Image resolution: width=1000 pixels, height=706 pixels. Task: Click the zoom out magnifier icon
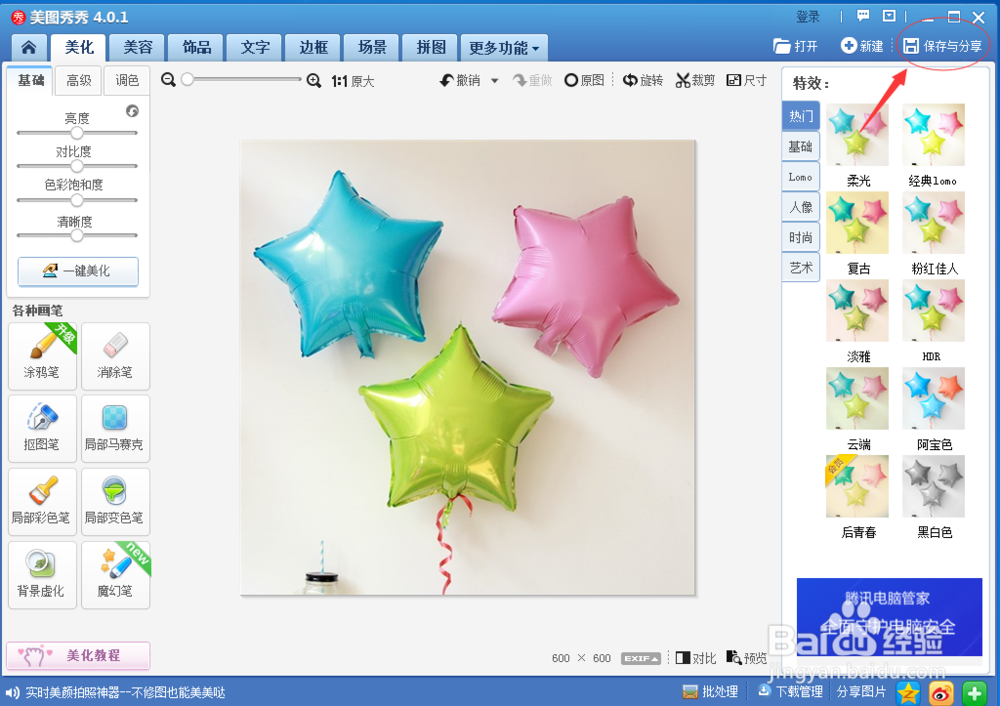pos(168,80)
